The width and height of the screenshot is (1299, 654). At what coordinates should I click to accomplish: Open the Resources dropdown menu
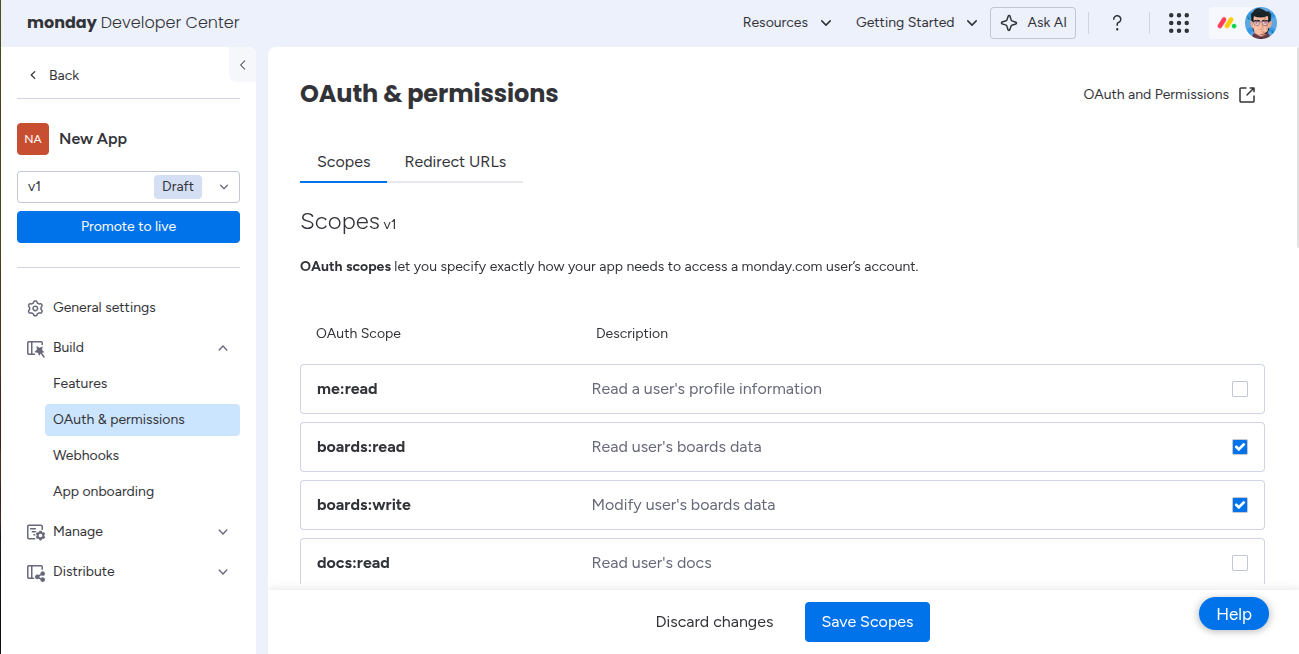(x=787, y=23)
